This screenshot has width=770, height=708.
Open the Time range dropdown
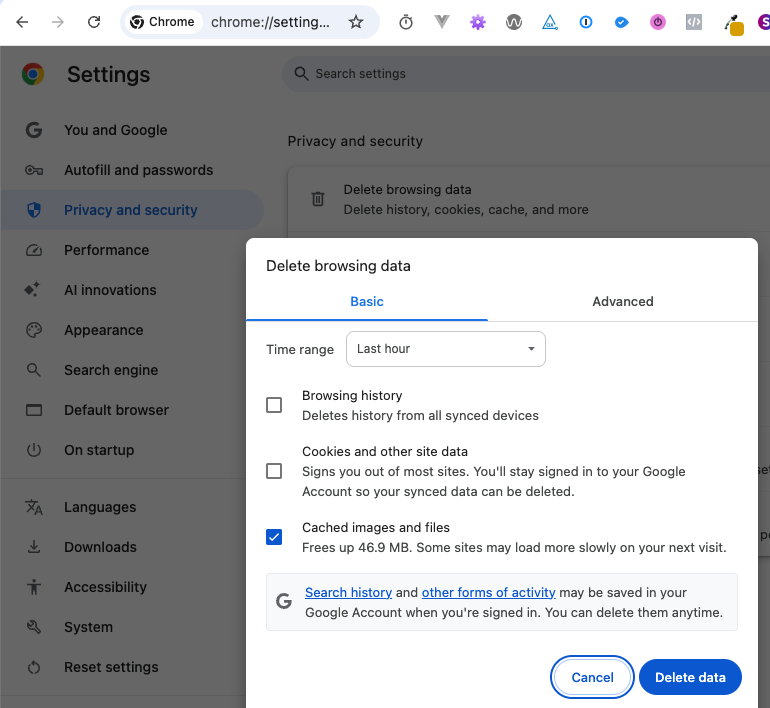446,349
